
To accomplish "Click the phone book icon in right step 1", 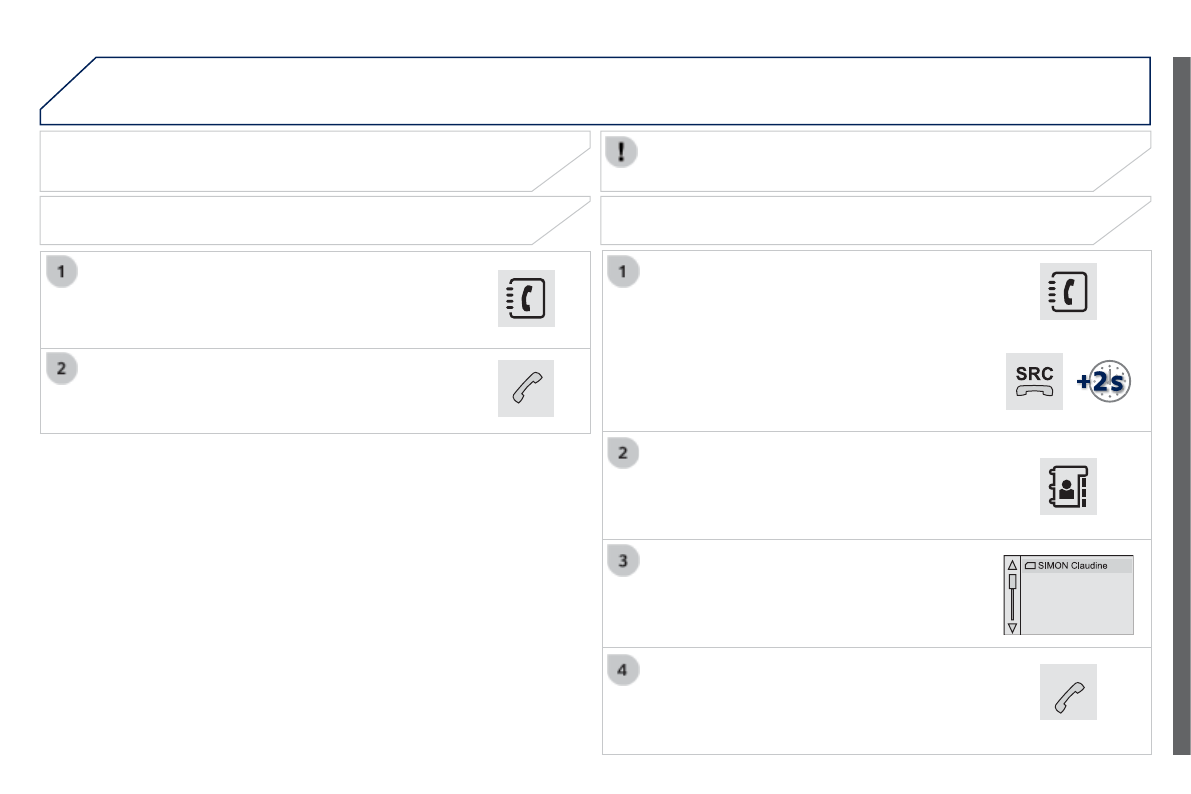I will click(x=1068, y=292).
